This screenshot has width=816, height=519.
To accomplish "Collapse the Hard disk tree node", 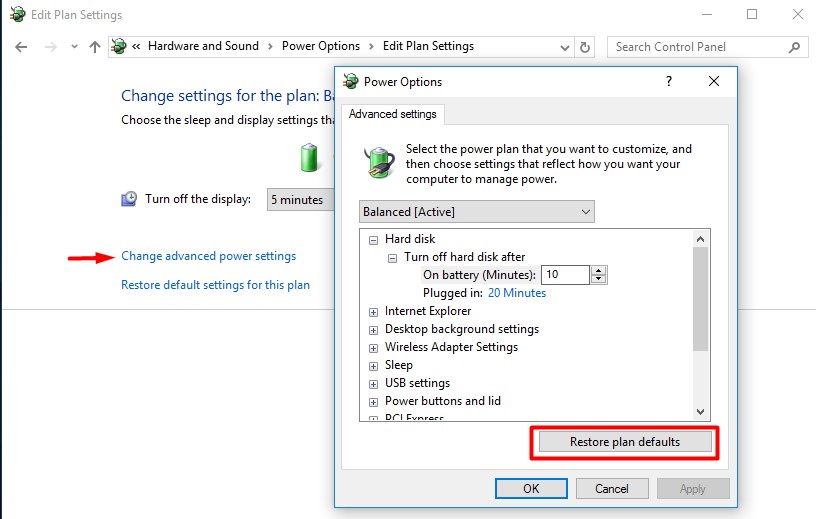I will click(x=374, y=240).
